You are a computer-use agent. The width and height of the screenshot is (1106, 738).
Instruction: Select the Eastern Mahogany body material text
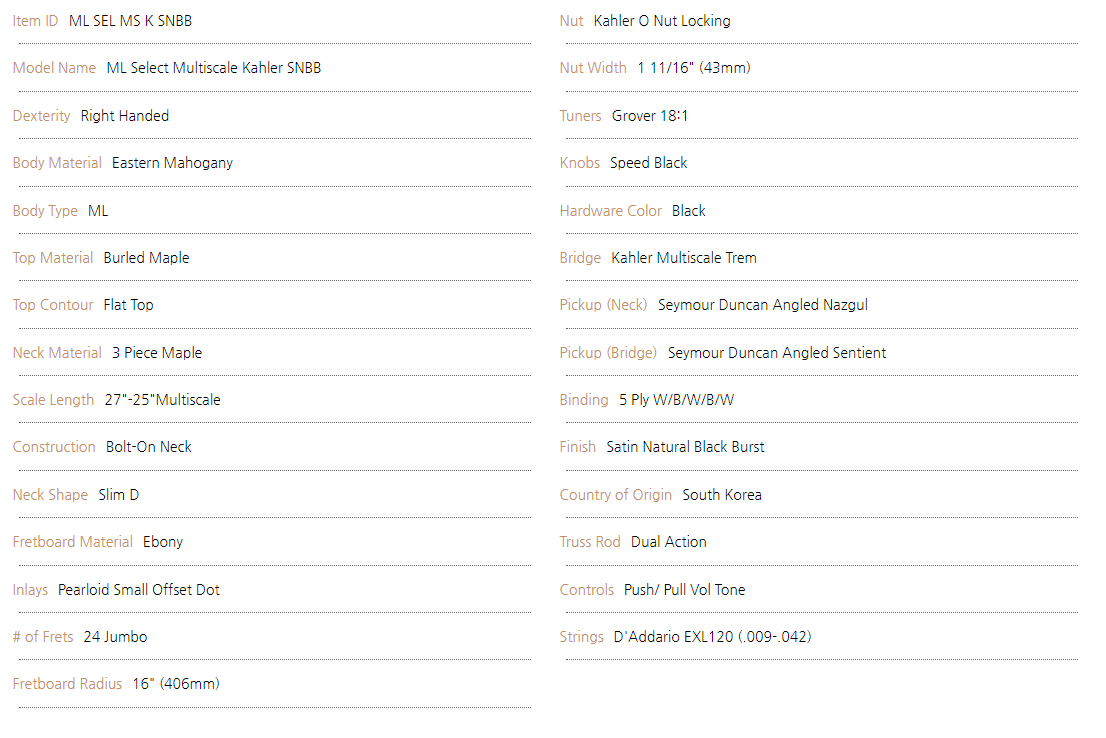pos(172,163)
